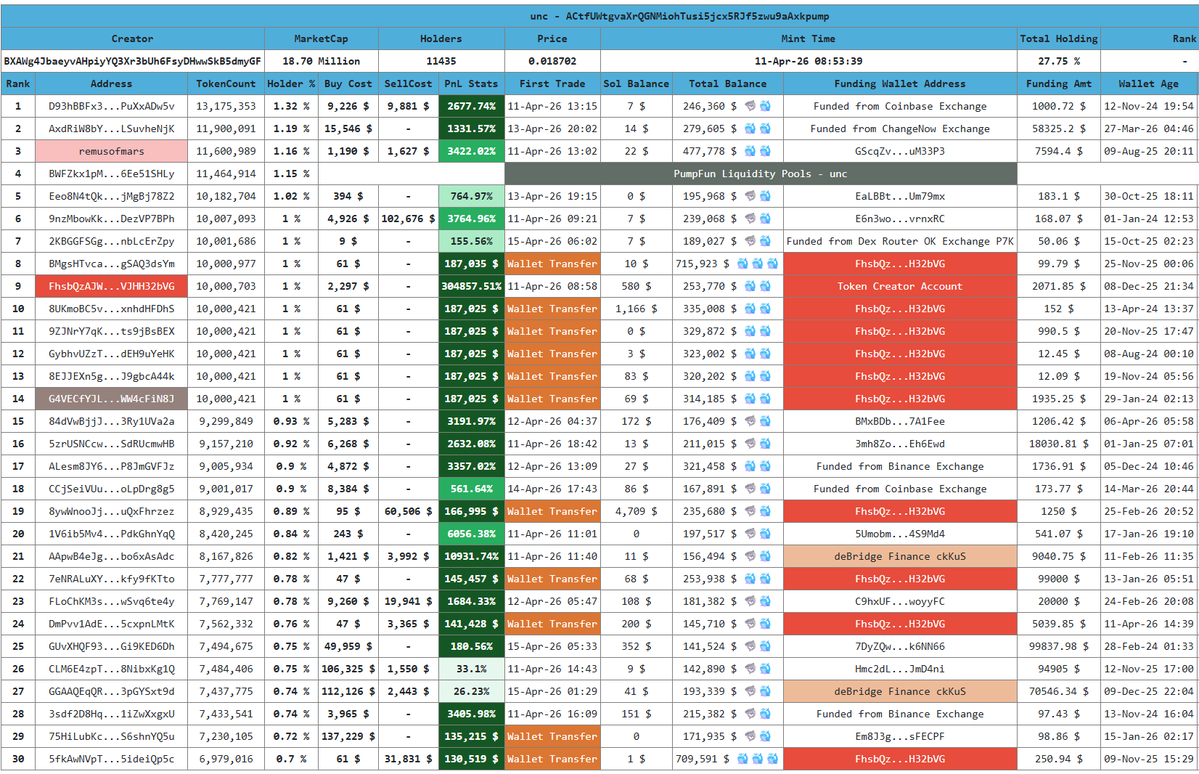Viewport: 1199px width, 774px height.
Task: Click the shark icon beside 141,524 $ balance
Action: (x=750, y=646)
